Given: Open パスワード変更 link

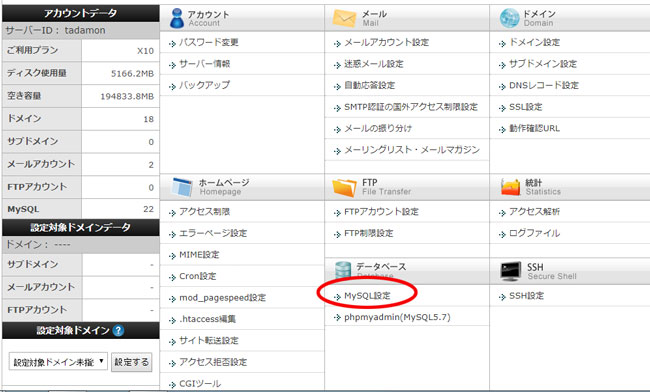Looking at the screenshot, I should click(x=209, y=42).
